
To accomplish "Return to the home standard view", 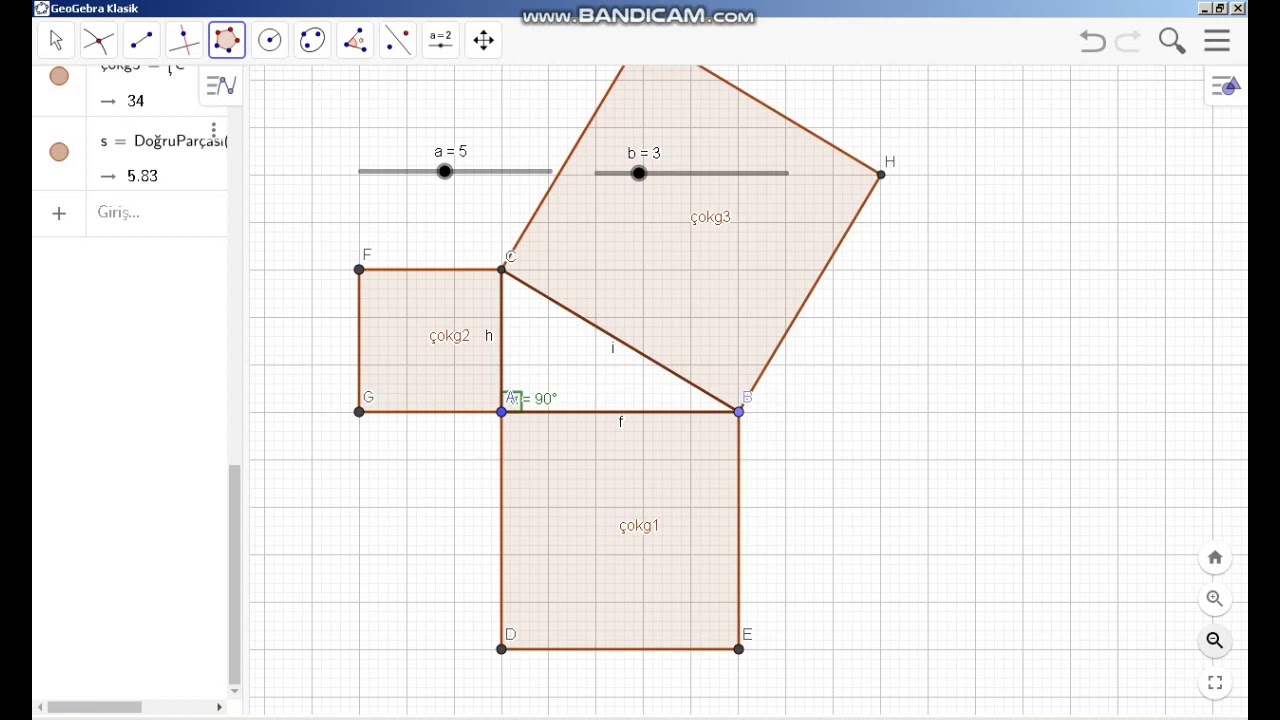I will 1215,558.
